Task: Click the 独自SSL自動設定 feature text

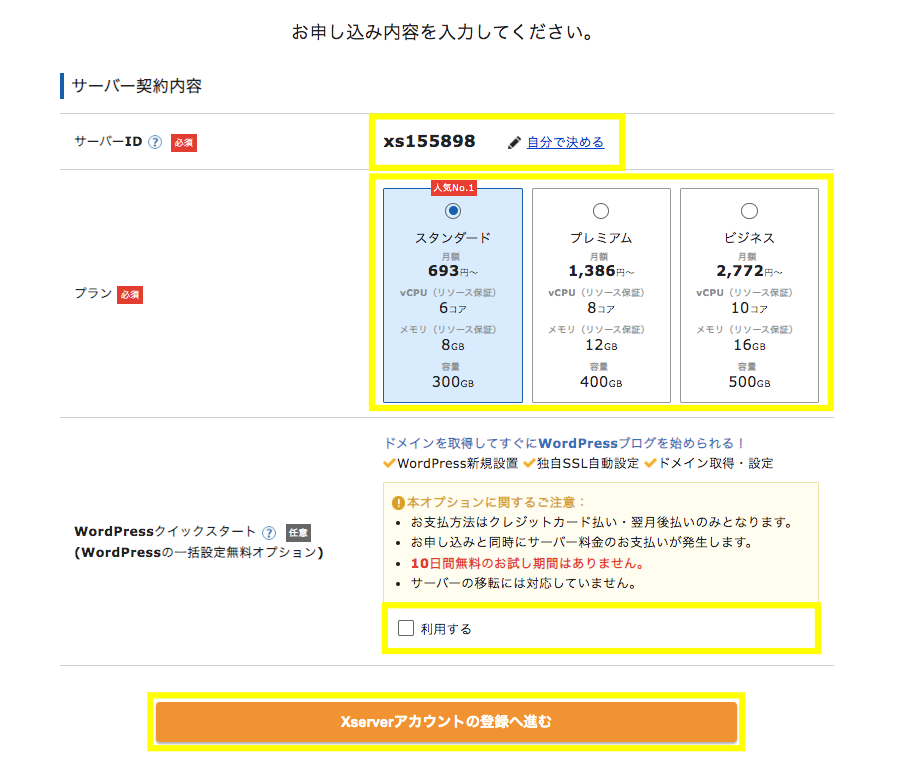Action: [588, 463]
